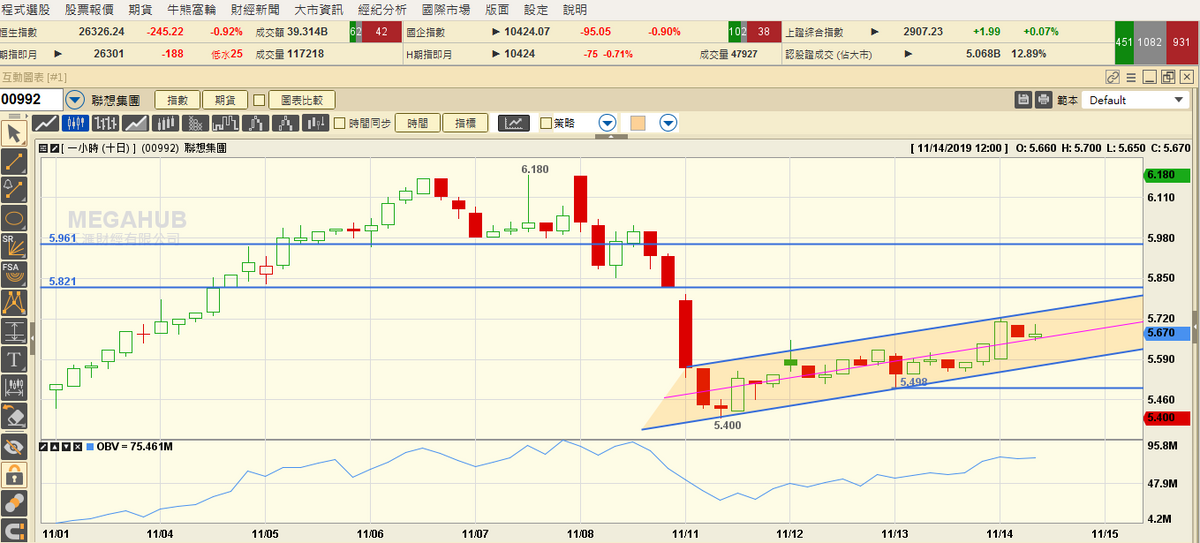This screenshot has height=543, width=1200.
Task: Open stock code dropdown next to 00992
Action: 76,100
